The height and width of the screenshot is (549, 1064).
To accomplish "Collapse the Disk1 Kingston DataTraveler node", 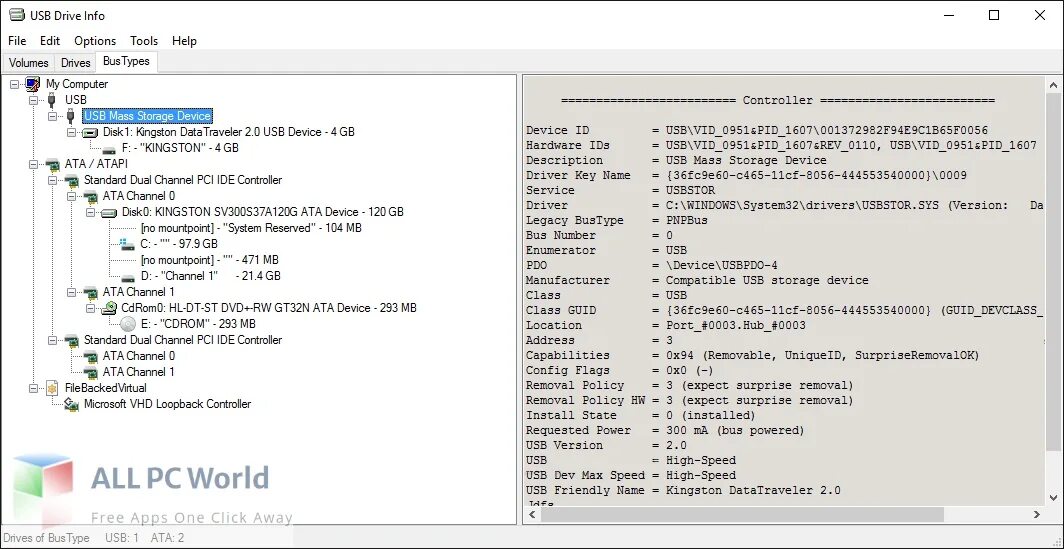I will pyautogui.click(x=71, y=132).
